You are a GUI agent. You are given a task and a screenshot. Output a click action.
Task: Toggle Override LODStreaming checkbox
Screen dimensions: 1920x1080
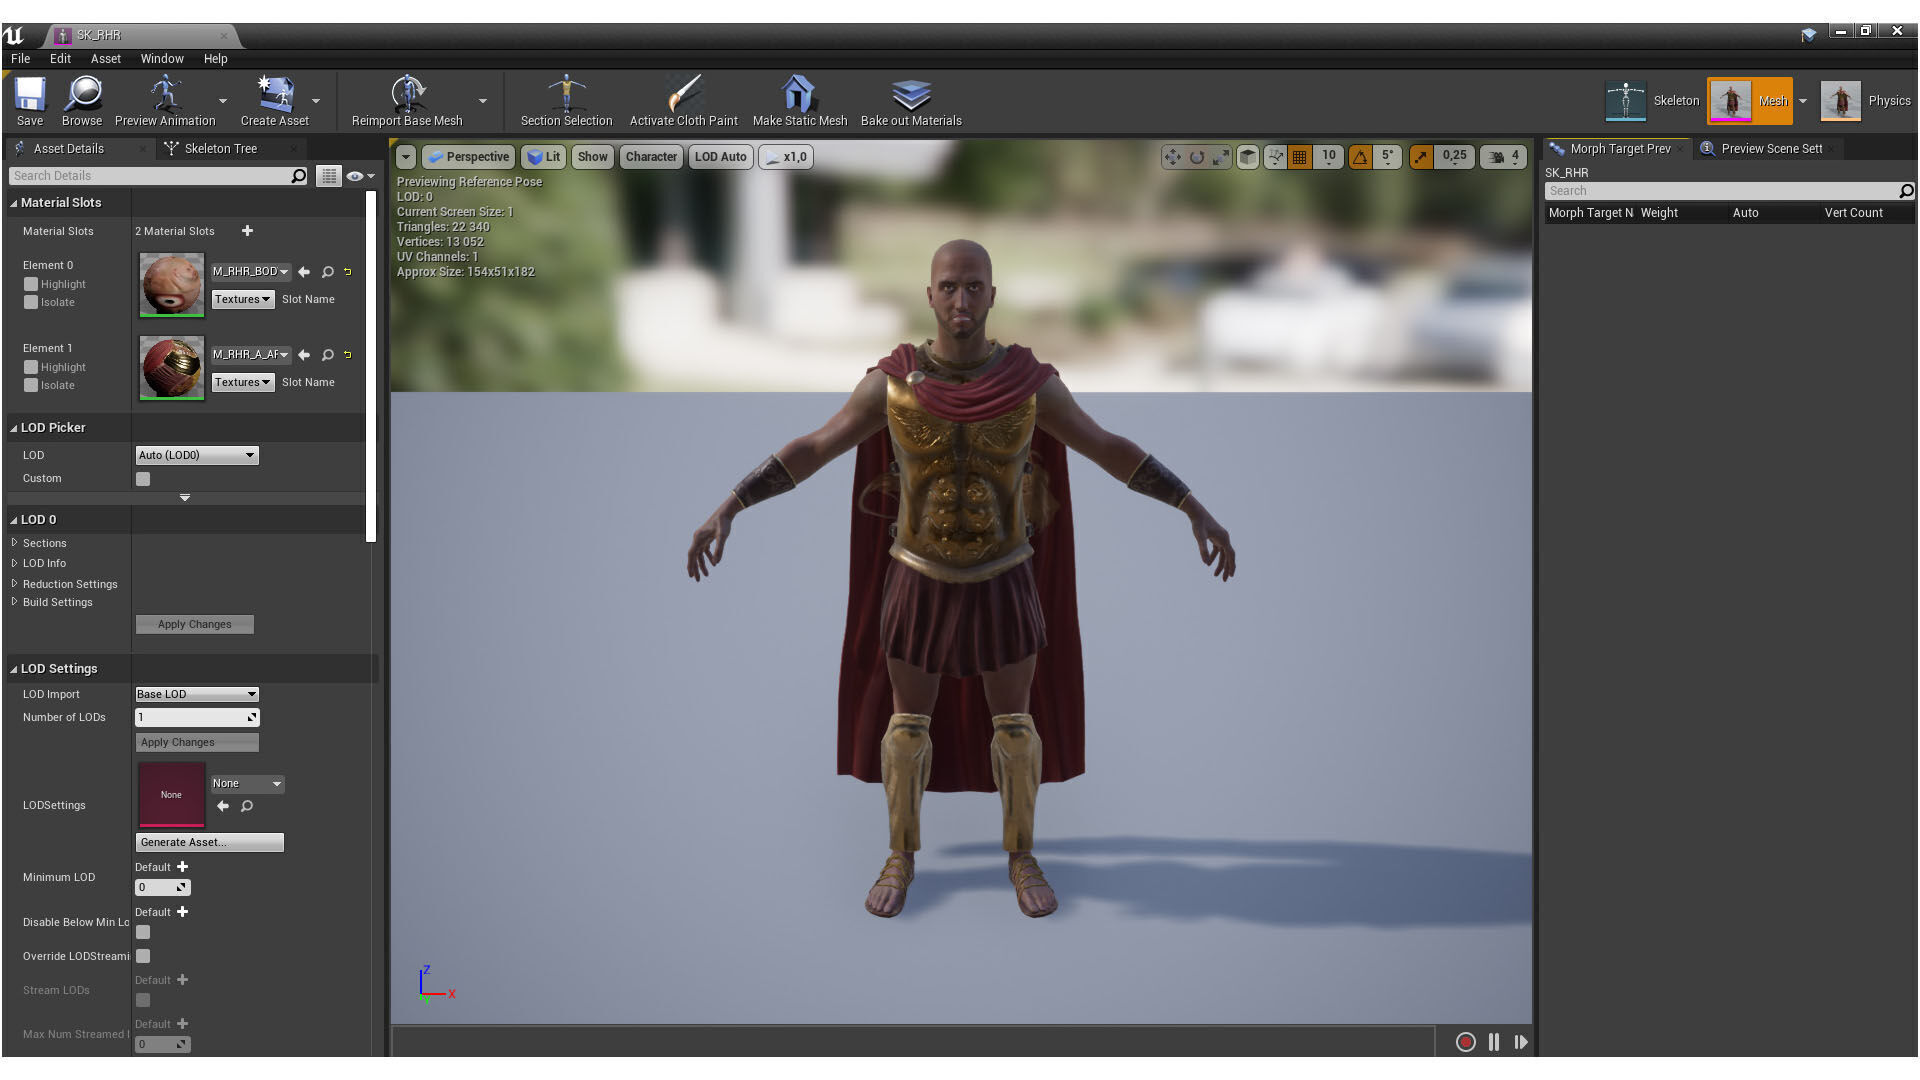[143, 956]
